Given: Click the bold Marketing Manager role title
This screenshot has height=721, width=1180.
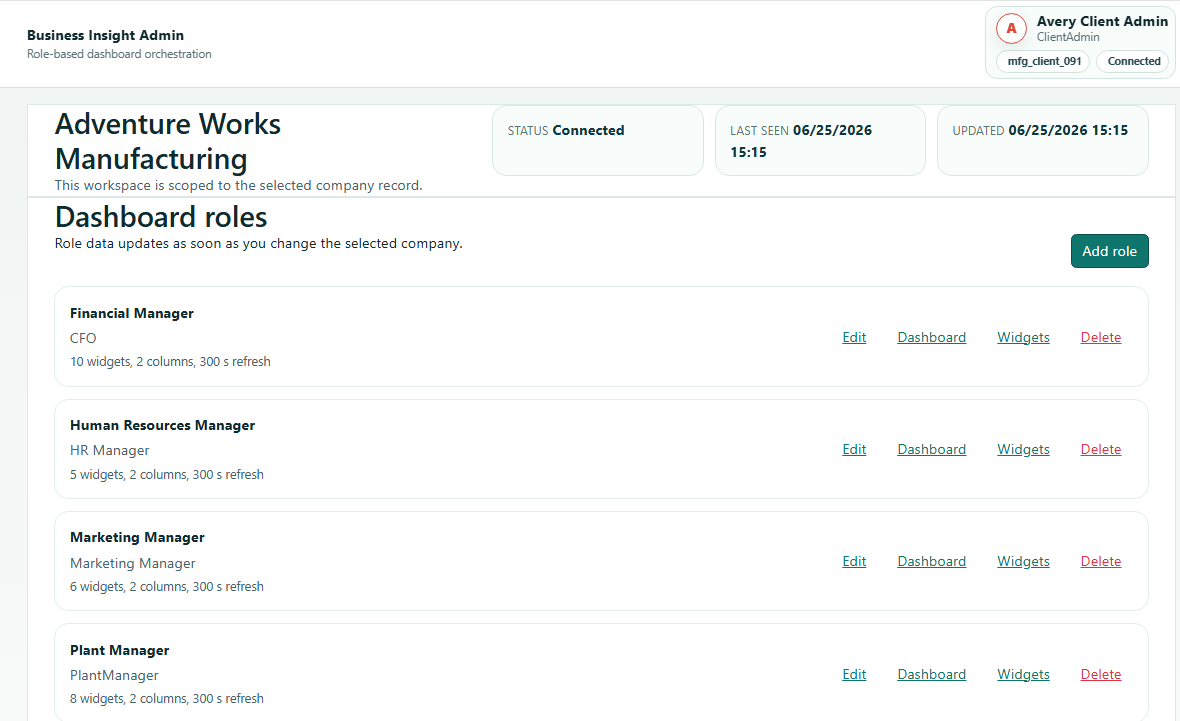Looking at the screenshot, I should coord(137,537).
